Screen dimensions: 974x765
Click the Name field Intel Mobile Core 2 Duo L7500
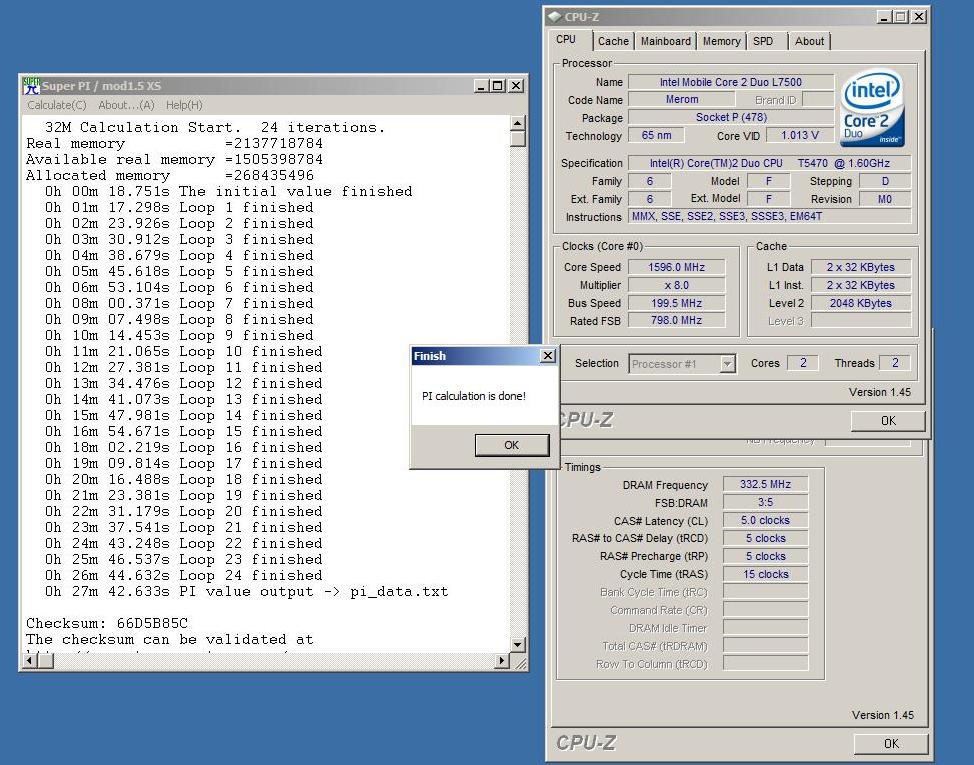pyautogui.click(x=730, y=82)
